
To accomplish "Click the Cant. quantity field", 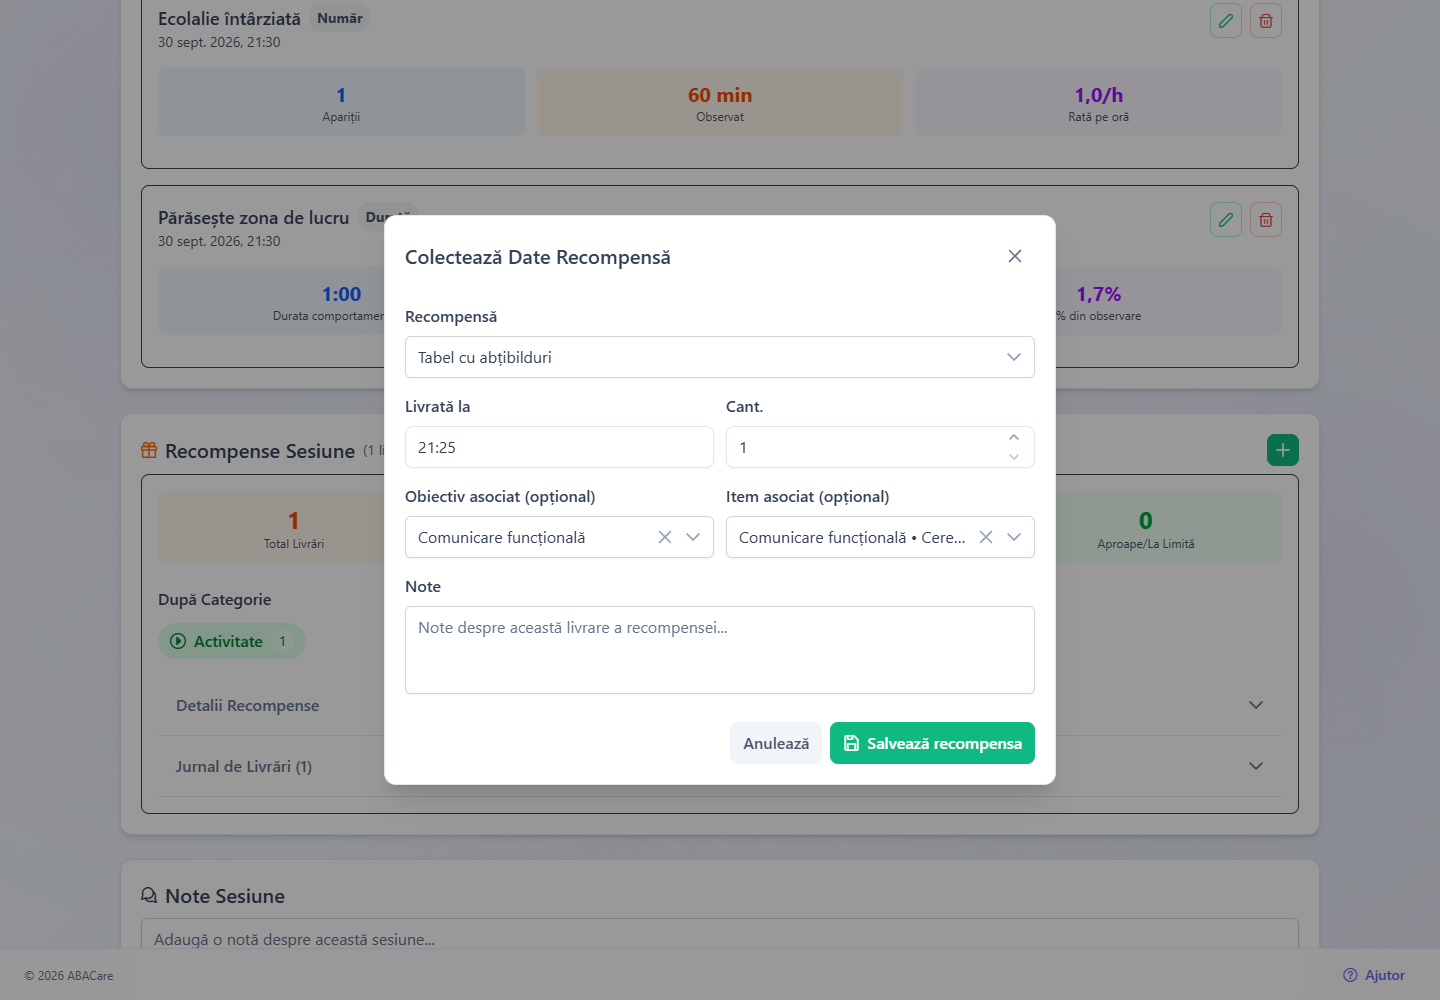I will coord(880,447).
